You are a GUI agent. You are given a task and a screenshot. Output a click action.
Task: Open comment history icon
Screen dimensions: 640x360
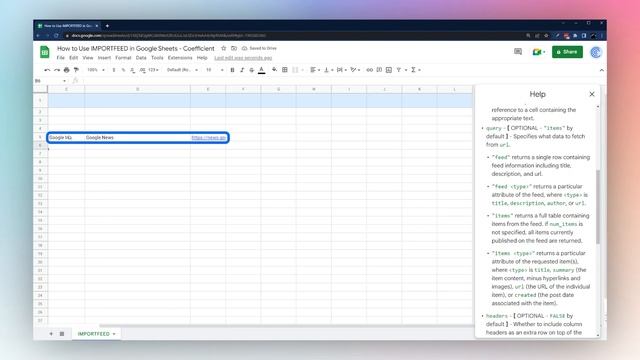coord(518,52)
